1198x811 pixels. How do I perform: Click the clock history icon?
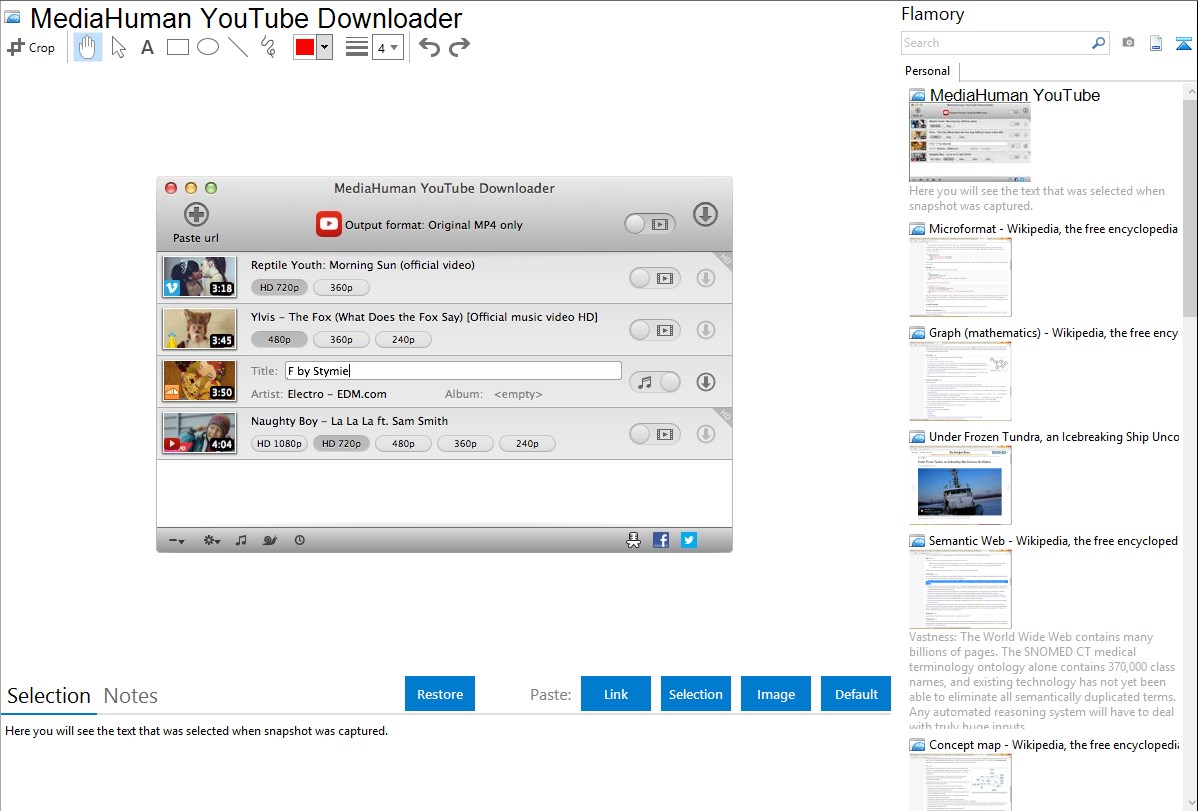coord(300,540)
